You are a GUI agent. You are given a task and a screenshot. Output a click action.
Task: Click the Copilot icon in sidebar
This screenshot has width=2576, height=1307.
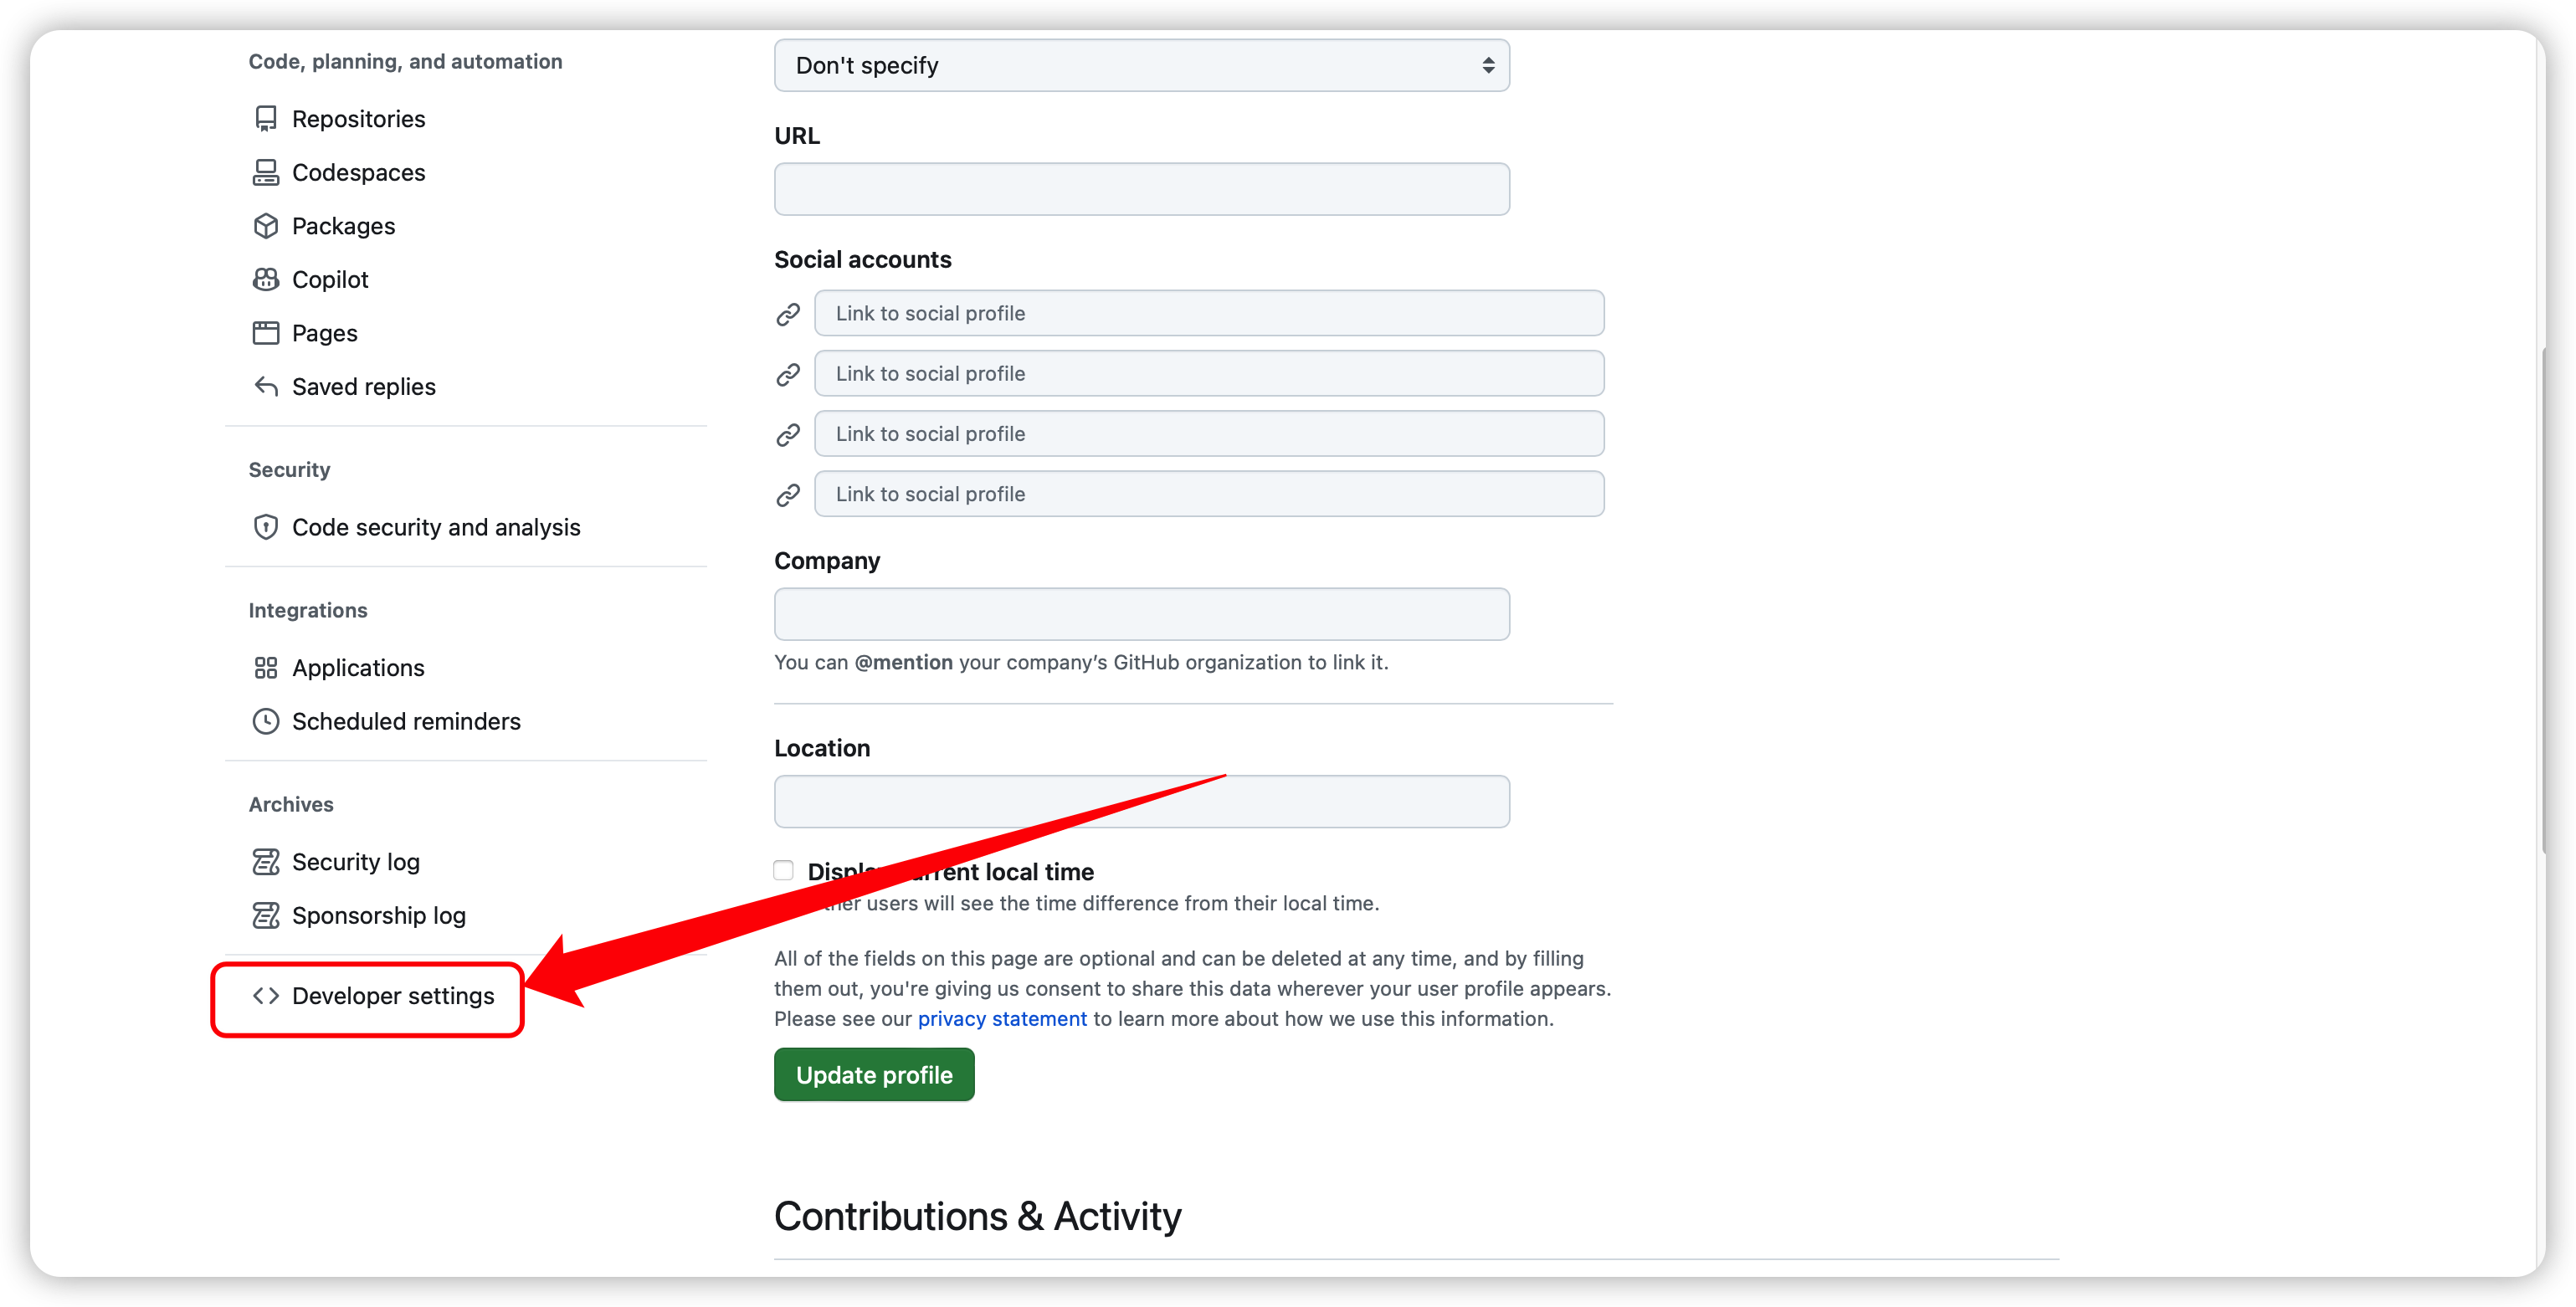click(x=265, y=280)
